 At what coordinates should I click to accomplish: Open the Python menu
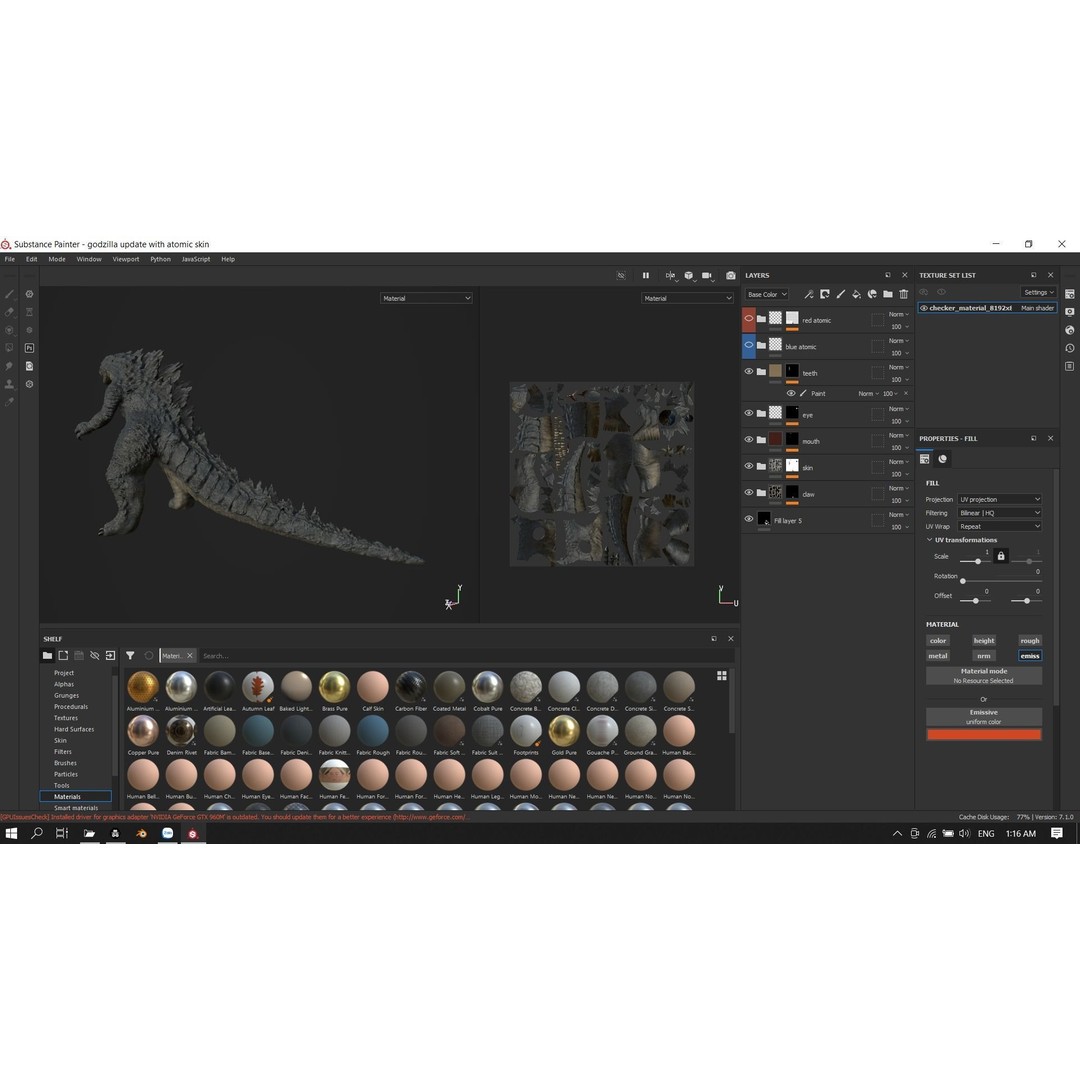pyautogui.click(x=160, y=259)
